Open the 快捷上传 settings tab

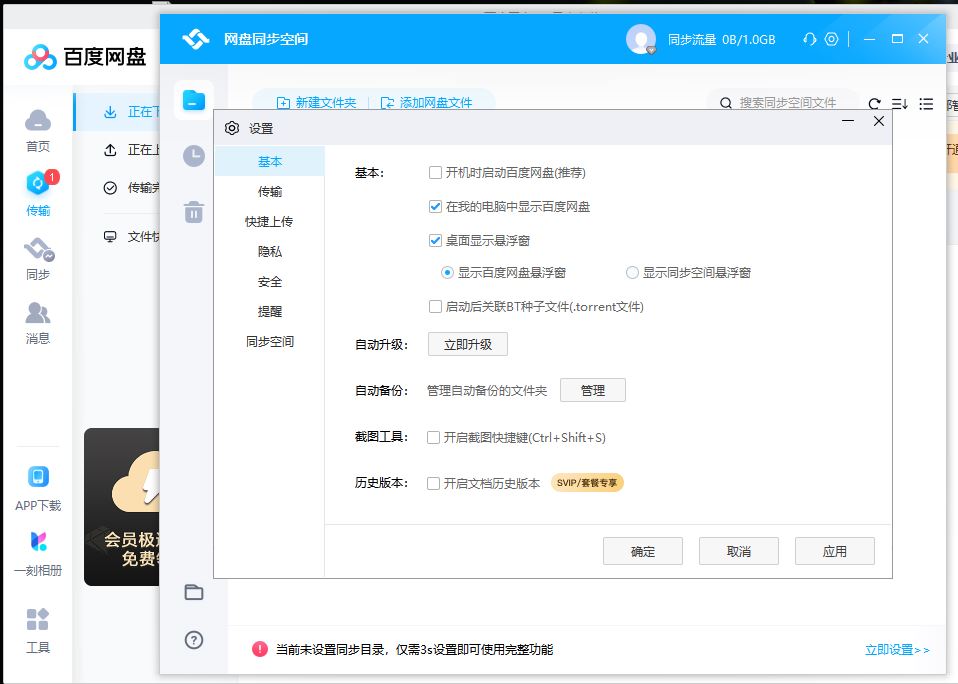click(x=269, y=221)
